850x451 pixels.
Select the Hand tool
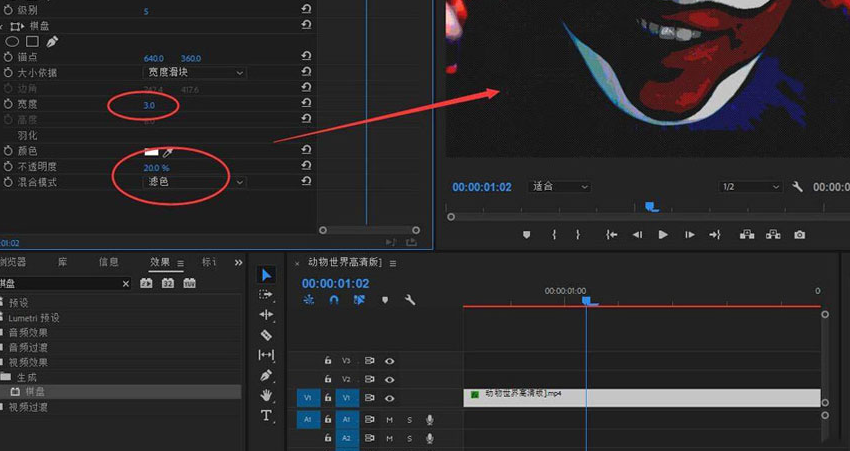[266, 395]
